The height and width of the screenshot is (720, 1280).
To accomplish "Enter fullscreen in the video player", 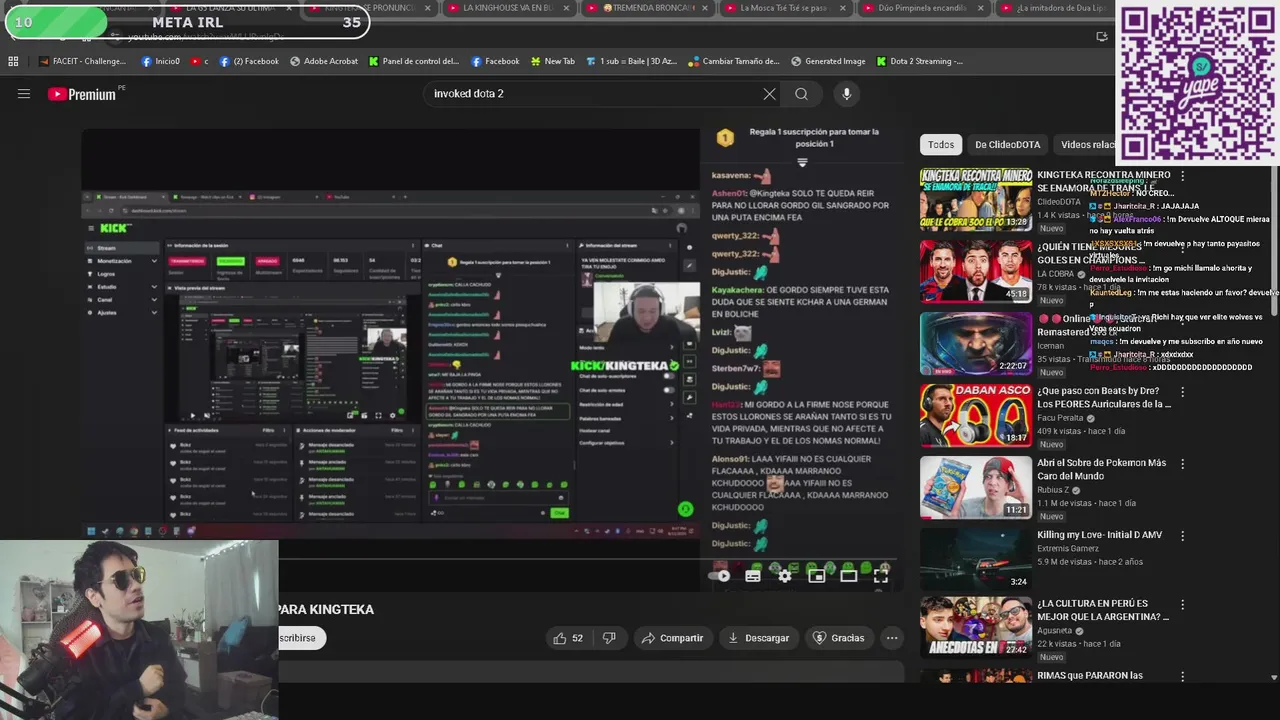I will 881,575.
